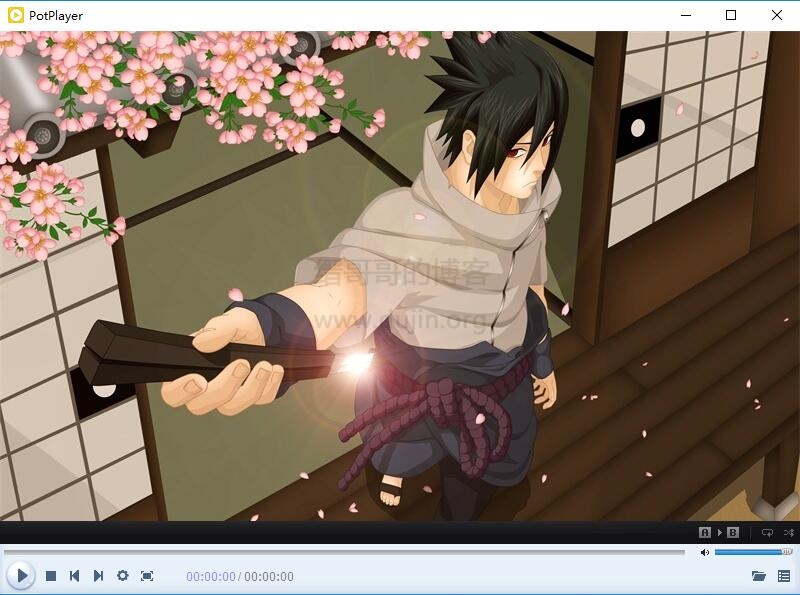Click the PotPlayer logo icon

coord(15,15)
